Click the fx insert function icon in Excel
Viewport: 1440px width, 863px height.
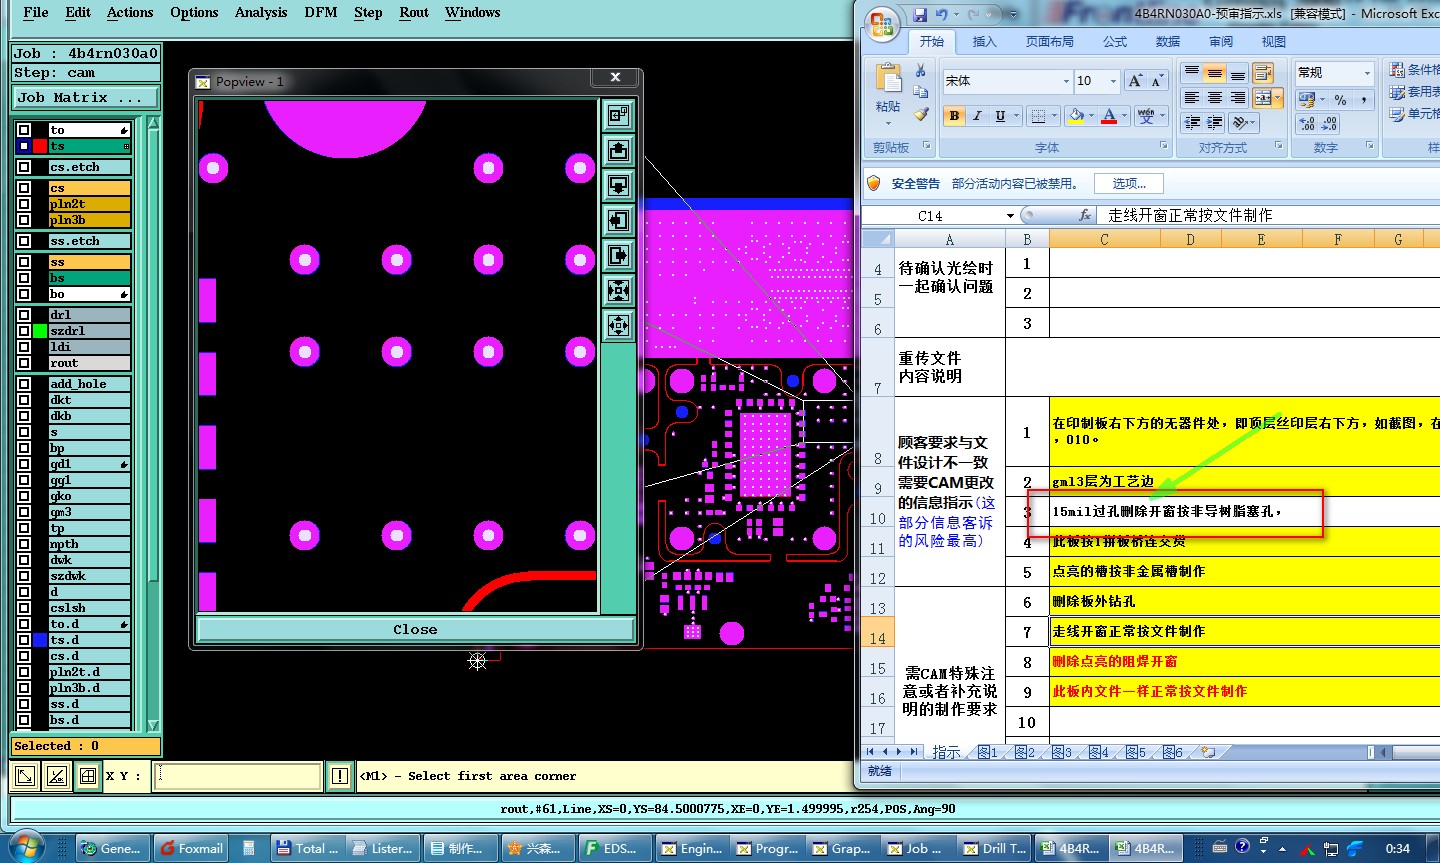pyautogui.click(x=1085, y=215)
